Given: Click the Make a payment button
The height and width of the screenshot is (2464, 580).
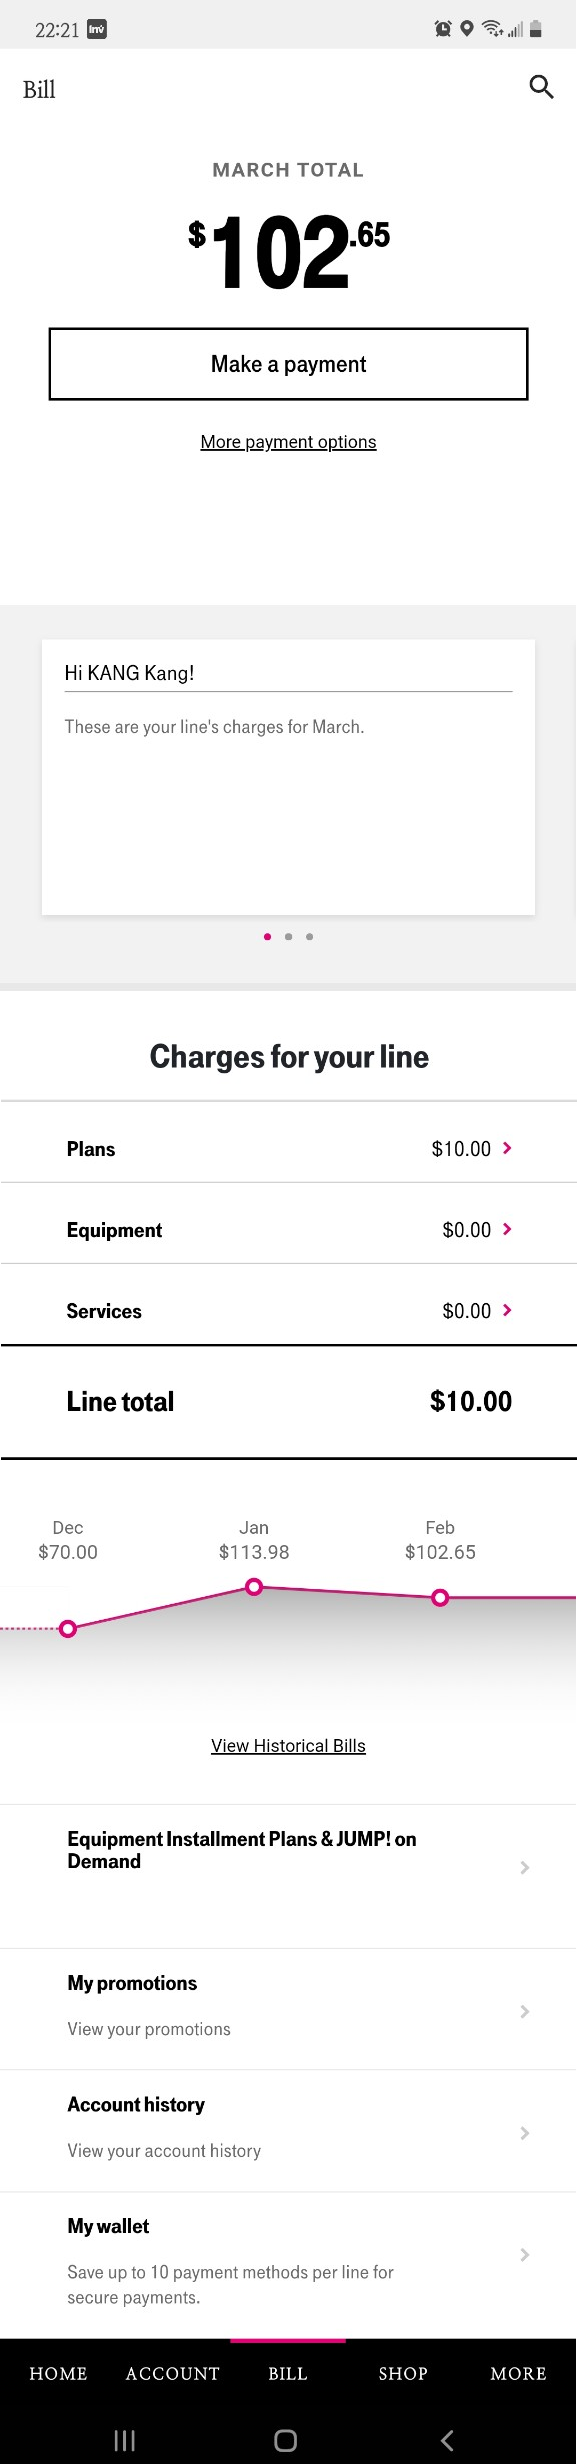Looking at the screenshot, I should point(290,365).
